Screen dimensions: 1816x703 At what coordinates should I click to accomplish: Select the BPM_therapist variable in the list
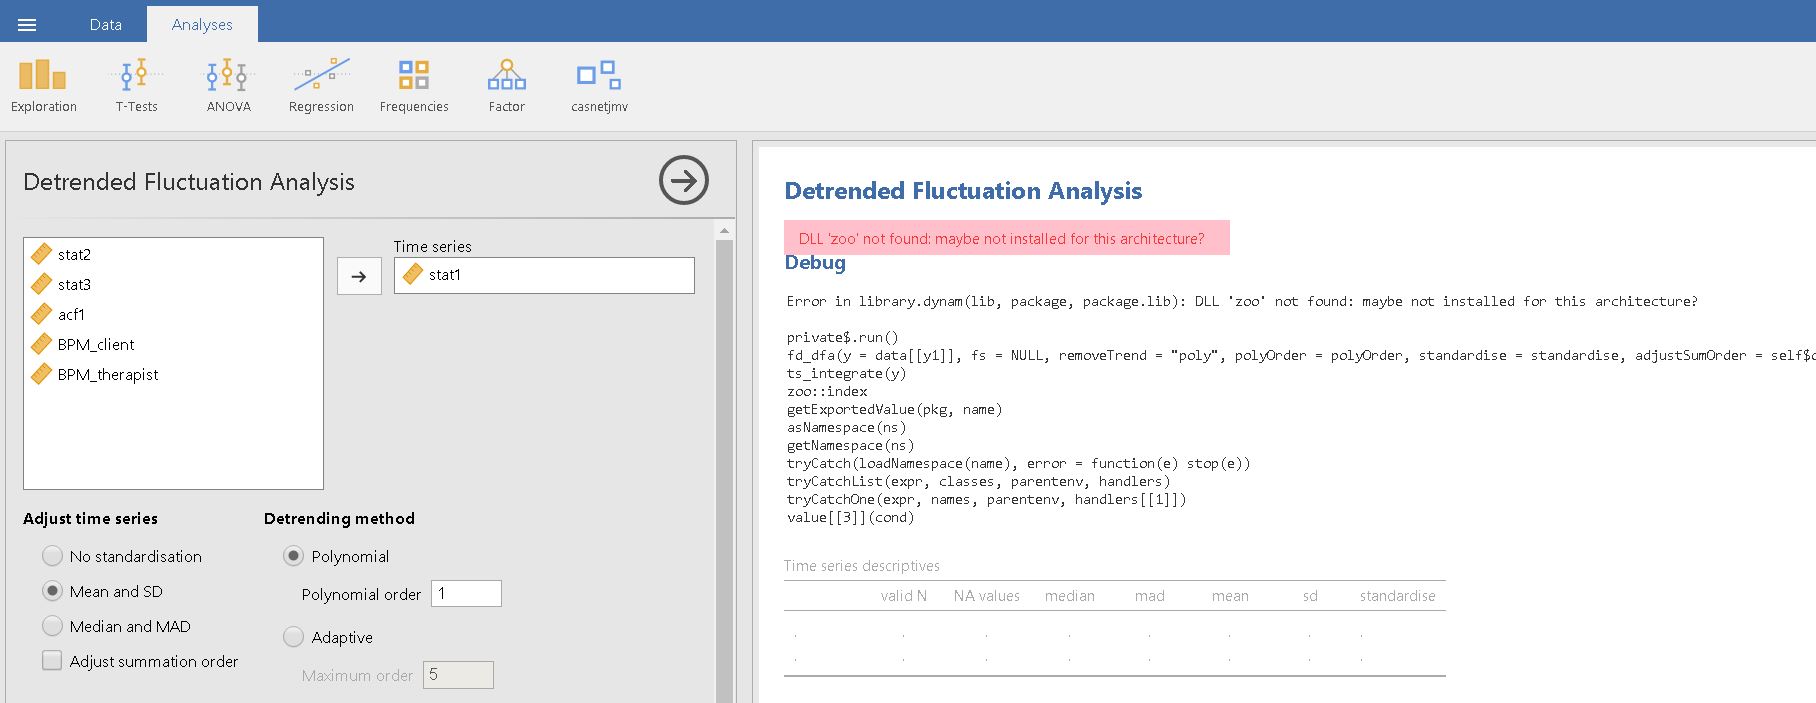(x=108, y=374)
